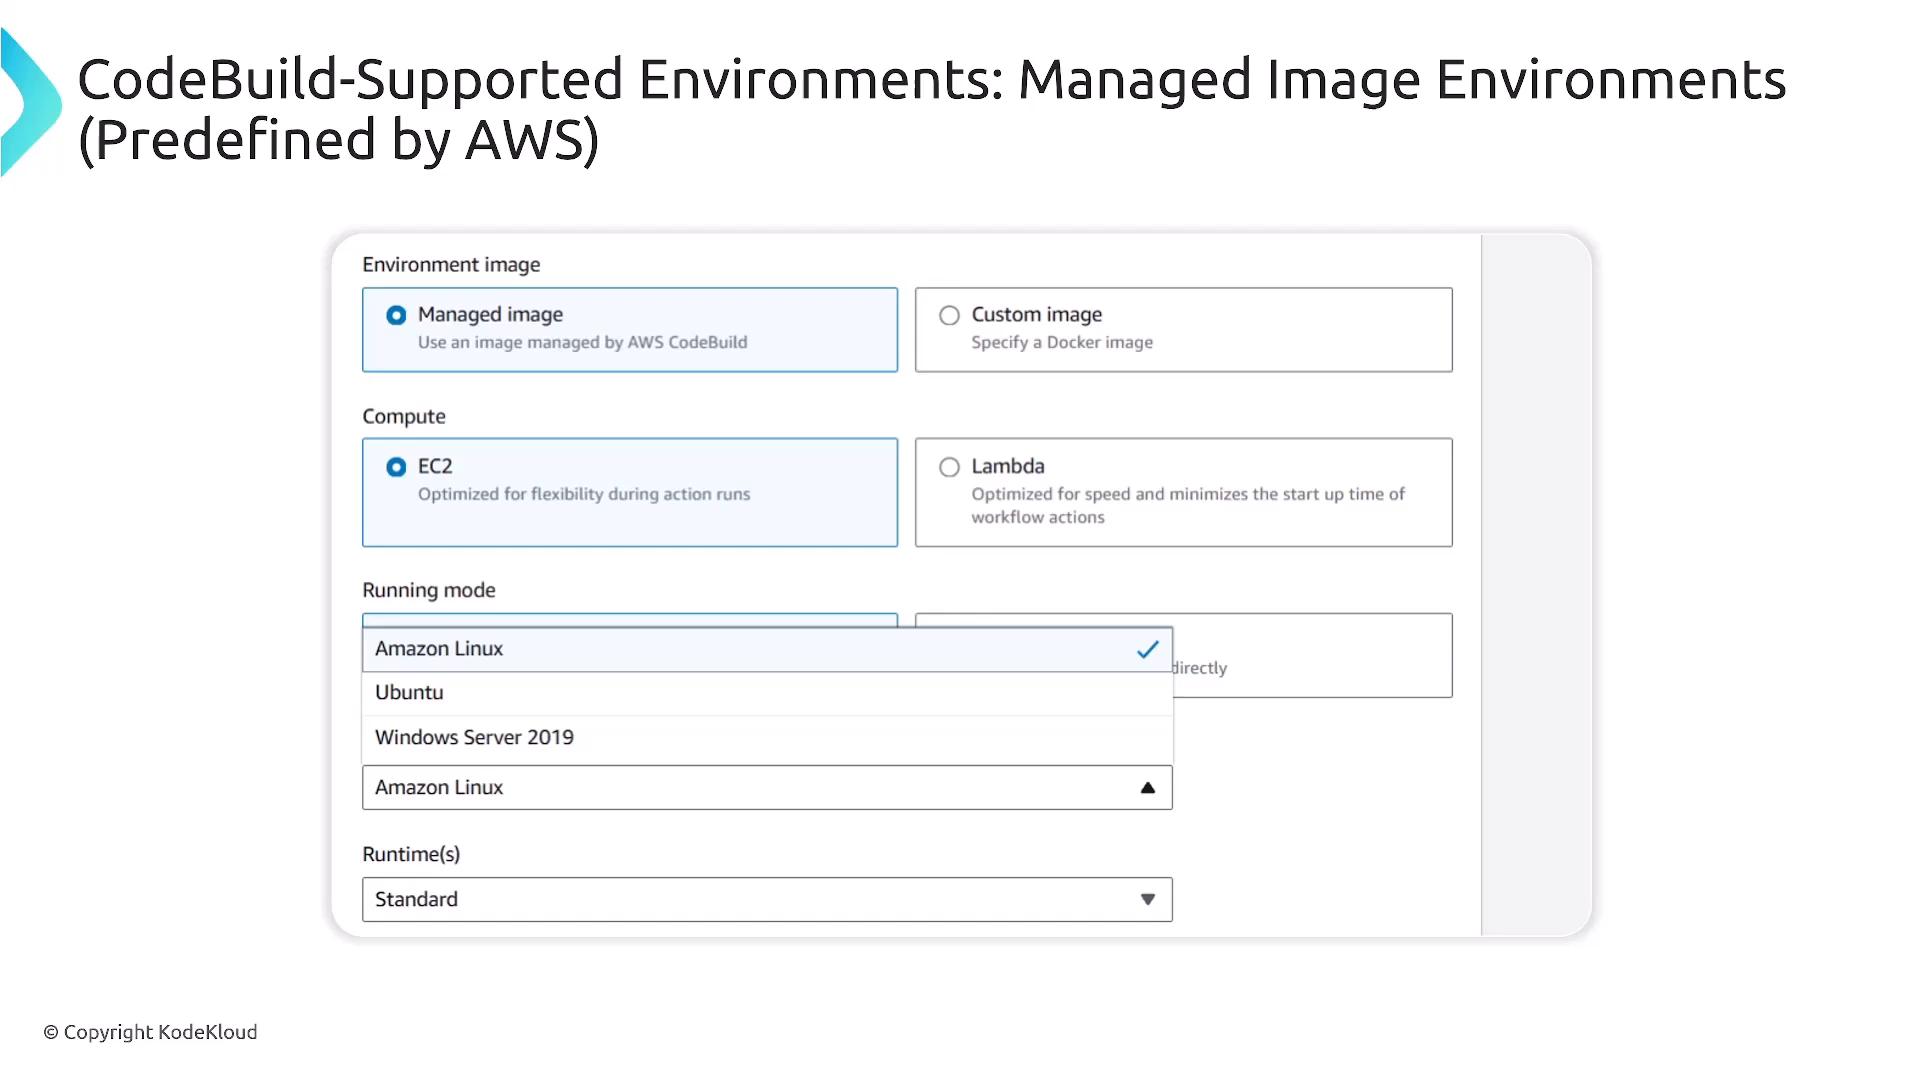Select the Custom image radio button
Image resolution: width=1920 pixels, height=1080 pixels.
(949, 316)
